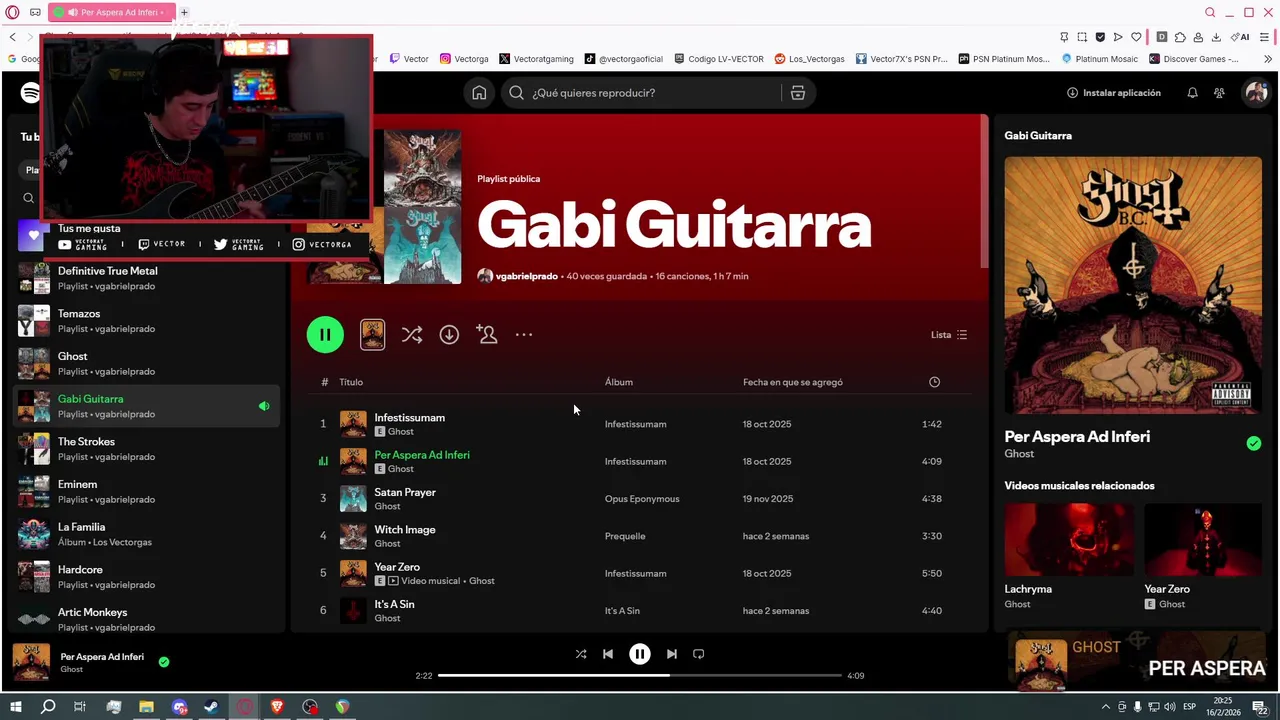Image resolution: width=1280 pixels, height=720 pixels.
Task: Download the Gabi Guitarra playlist
Action: (449, 335)
